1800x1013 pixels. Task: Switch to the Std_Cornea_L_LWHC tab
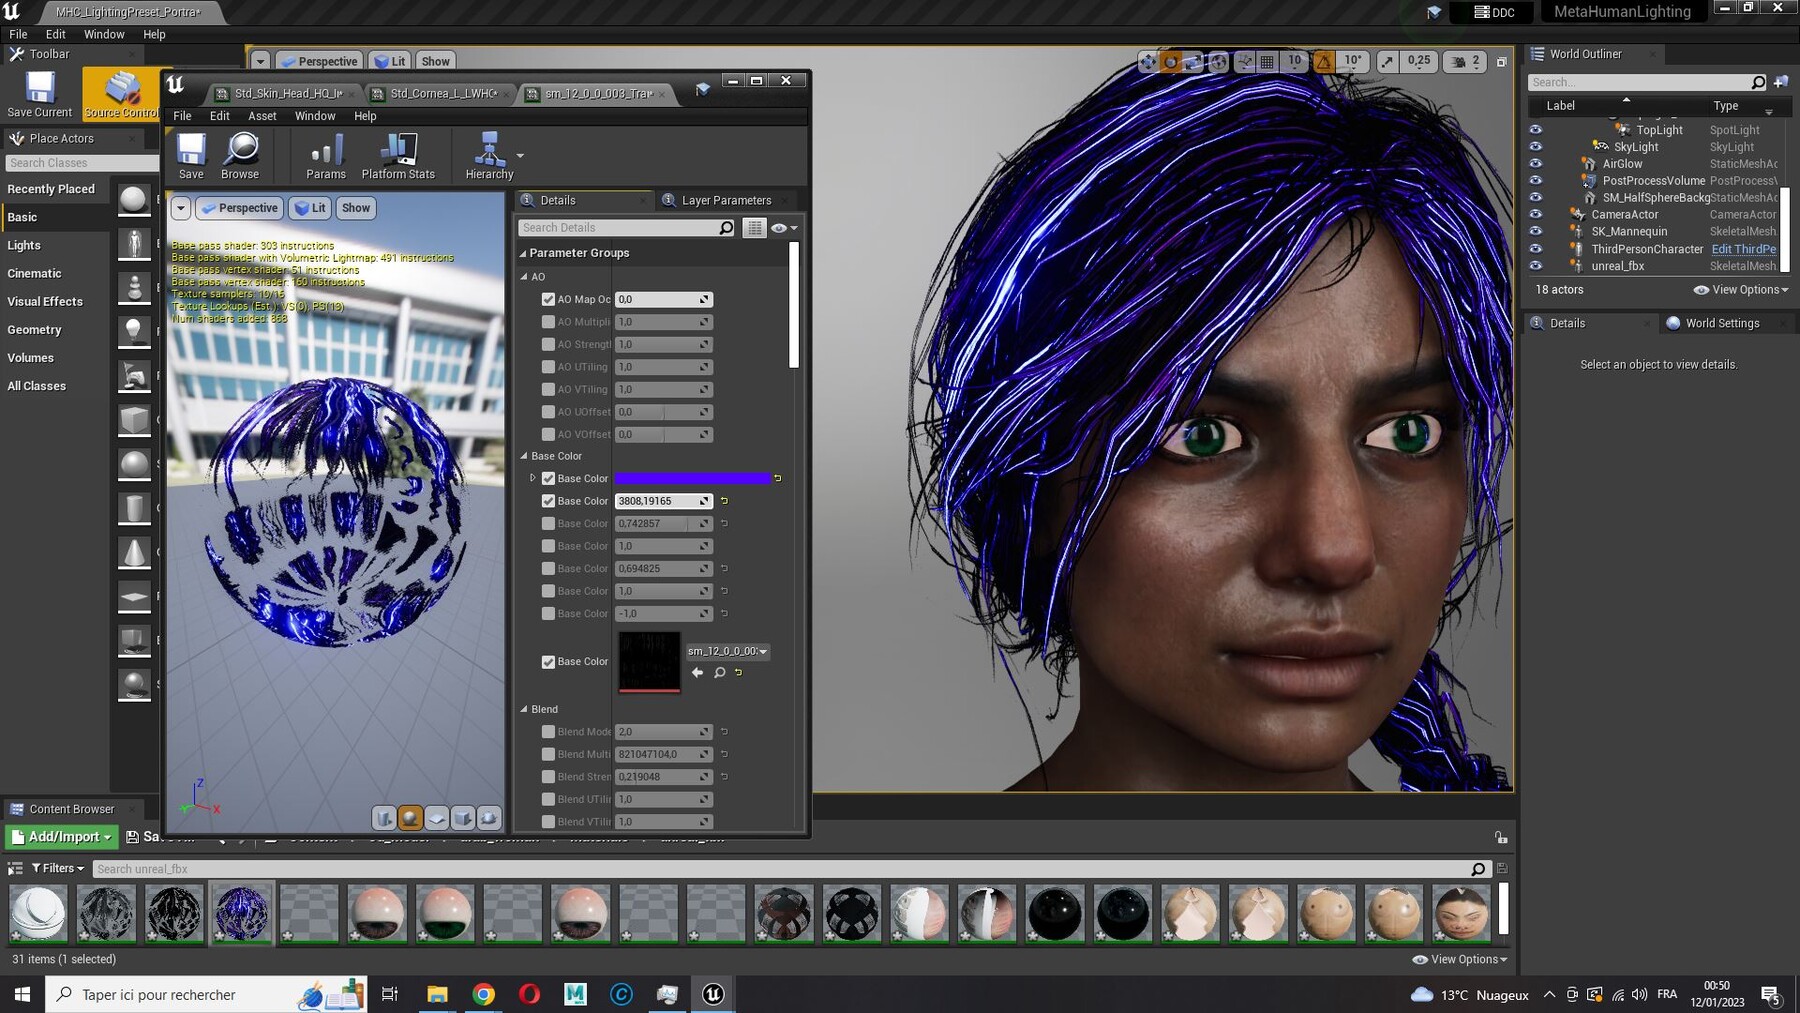pos(440,93)
